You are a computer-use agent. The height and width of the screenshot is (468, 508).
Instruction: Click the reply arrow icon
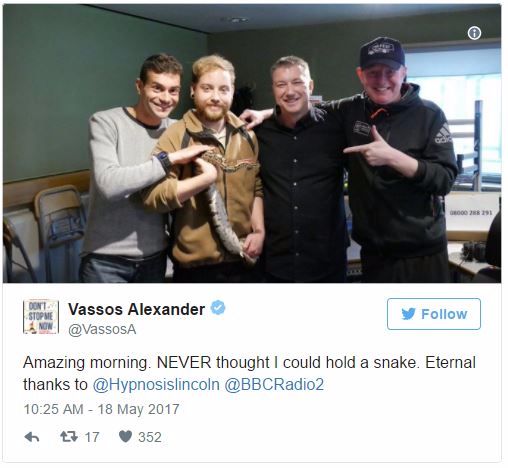[x=32, y=437]
